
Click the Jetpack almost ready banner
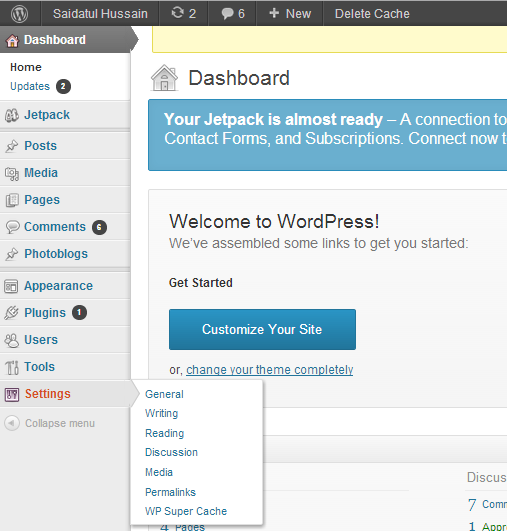point(328,135)
